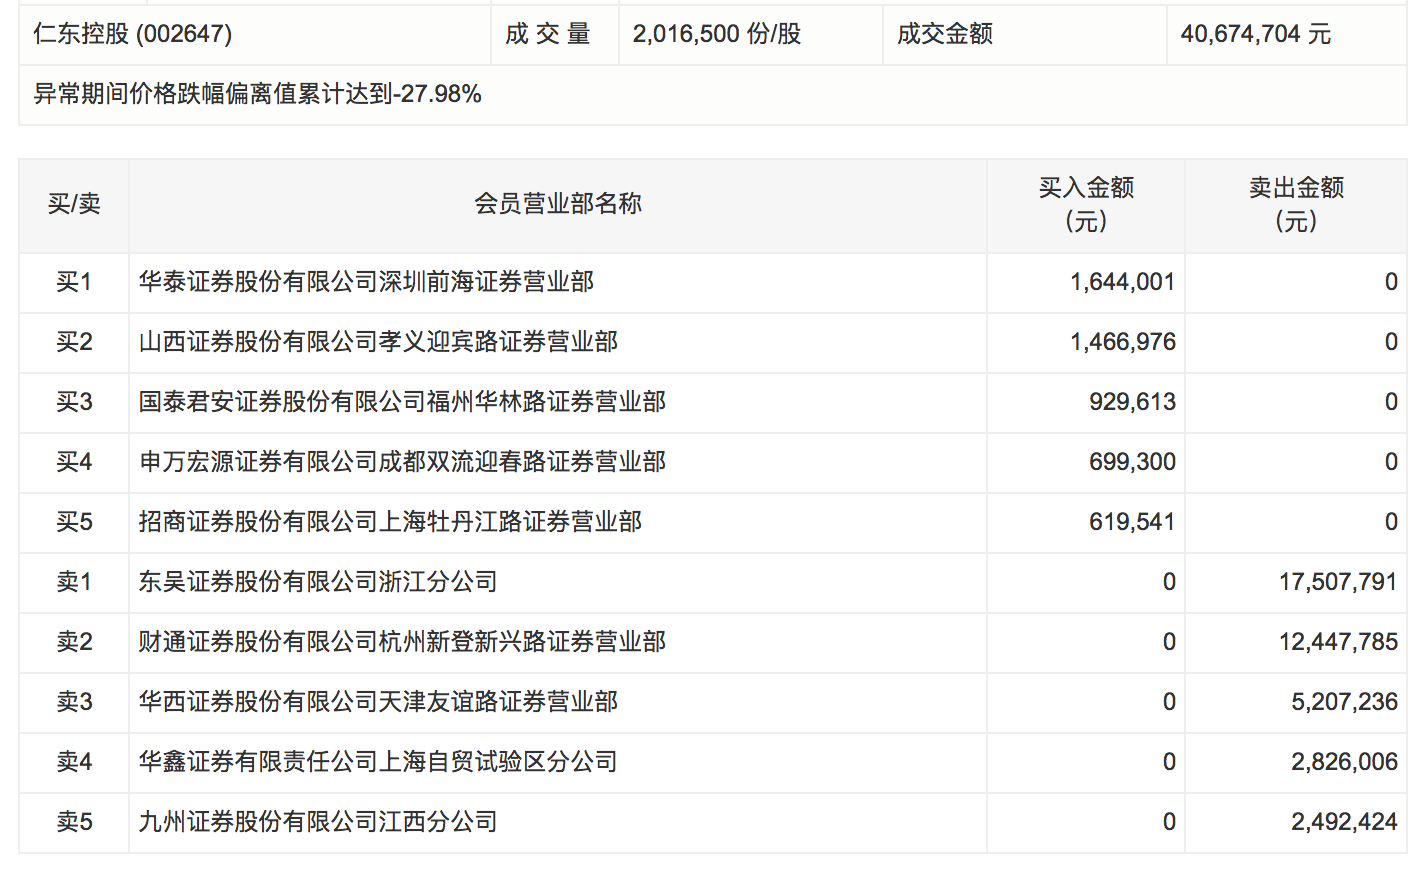This screenshot has width=1426, height=886.
Task: Select 申万宏源成都双流迎春路证券营业部 broker name
Action: click(x=402, y=462)
